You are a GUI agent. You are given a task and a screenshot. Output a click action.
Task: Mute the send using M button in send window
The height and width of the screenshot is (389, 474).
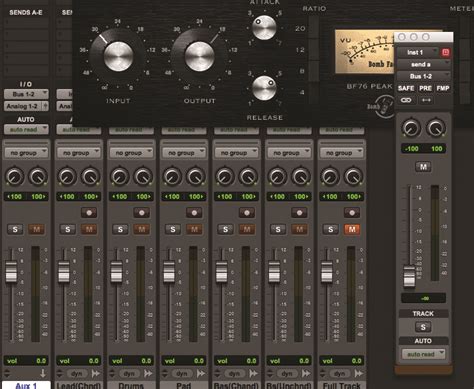(423, 167)
